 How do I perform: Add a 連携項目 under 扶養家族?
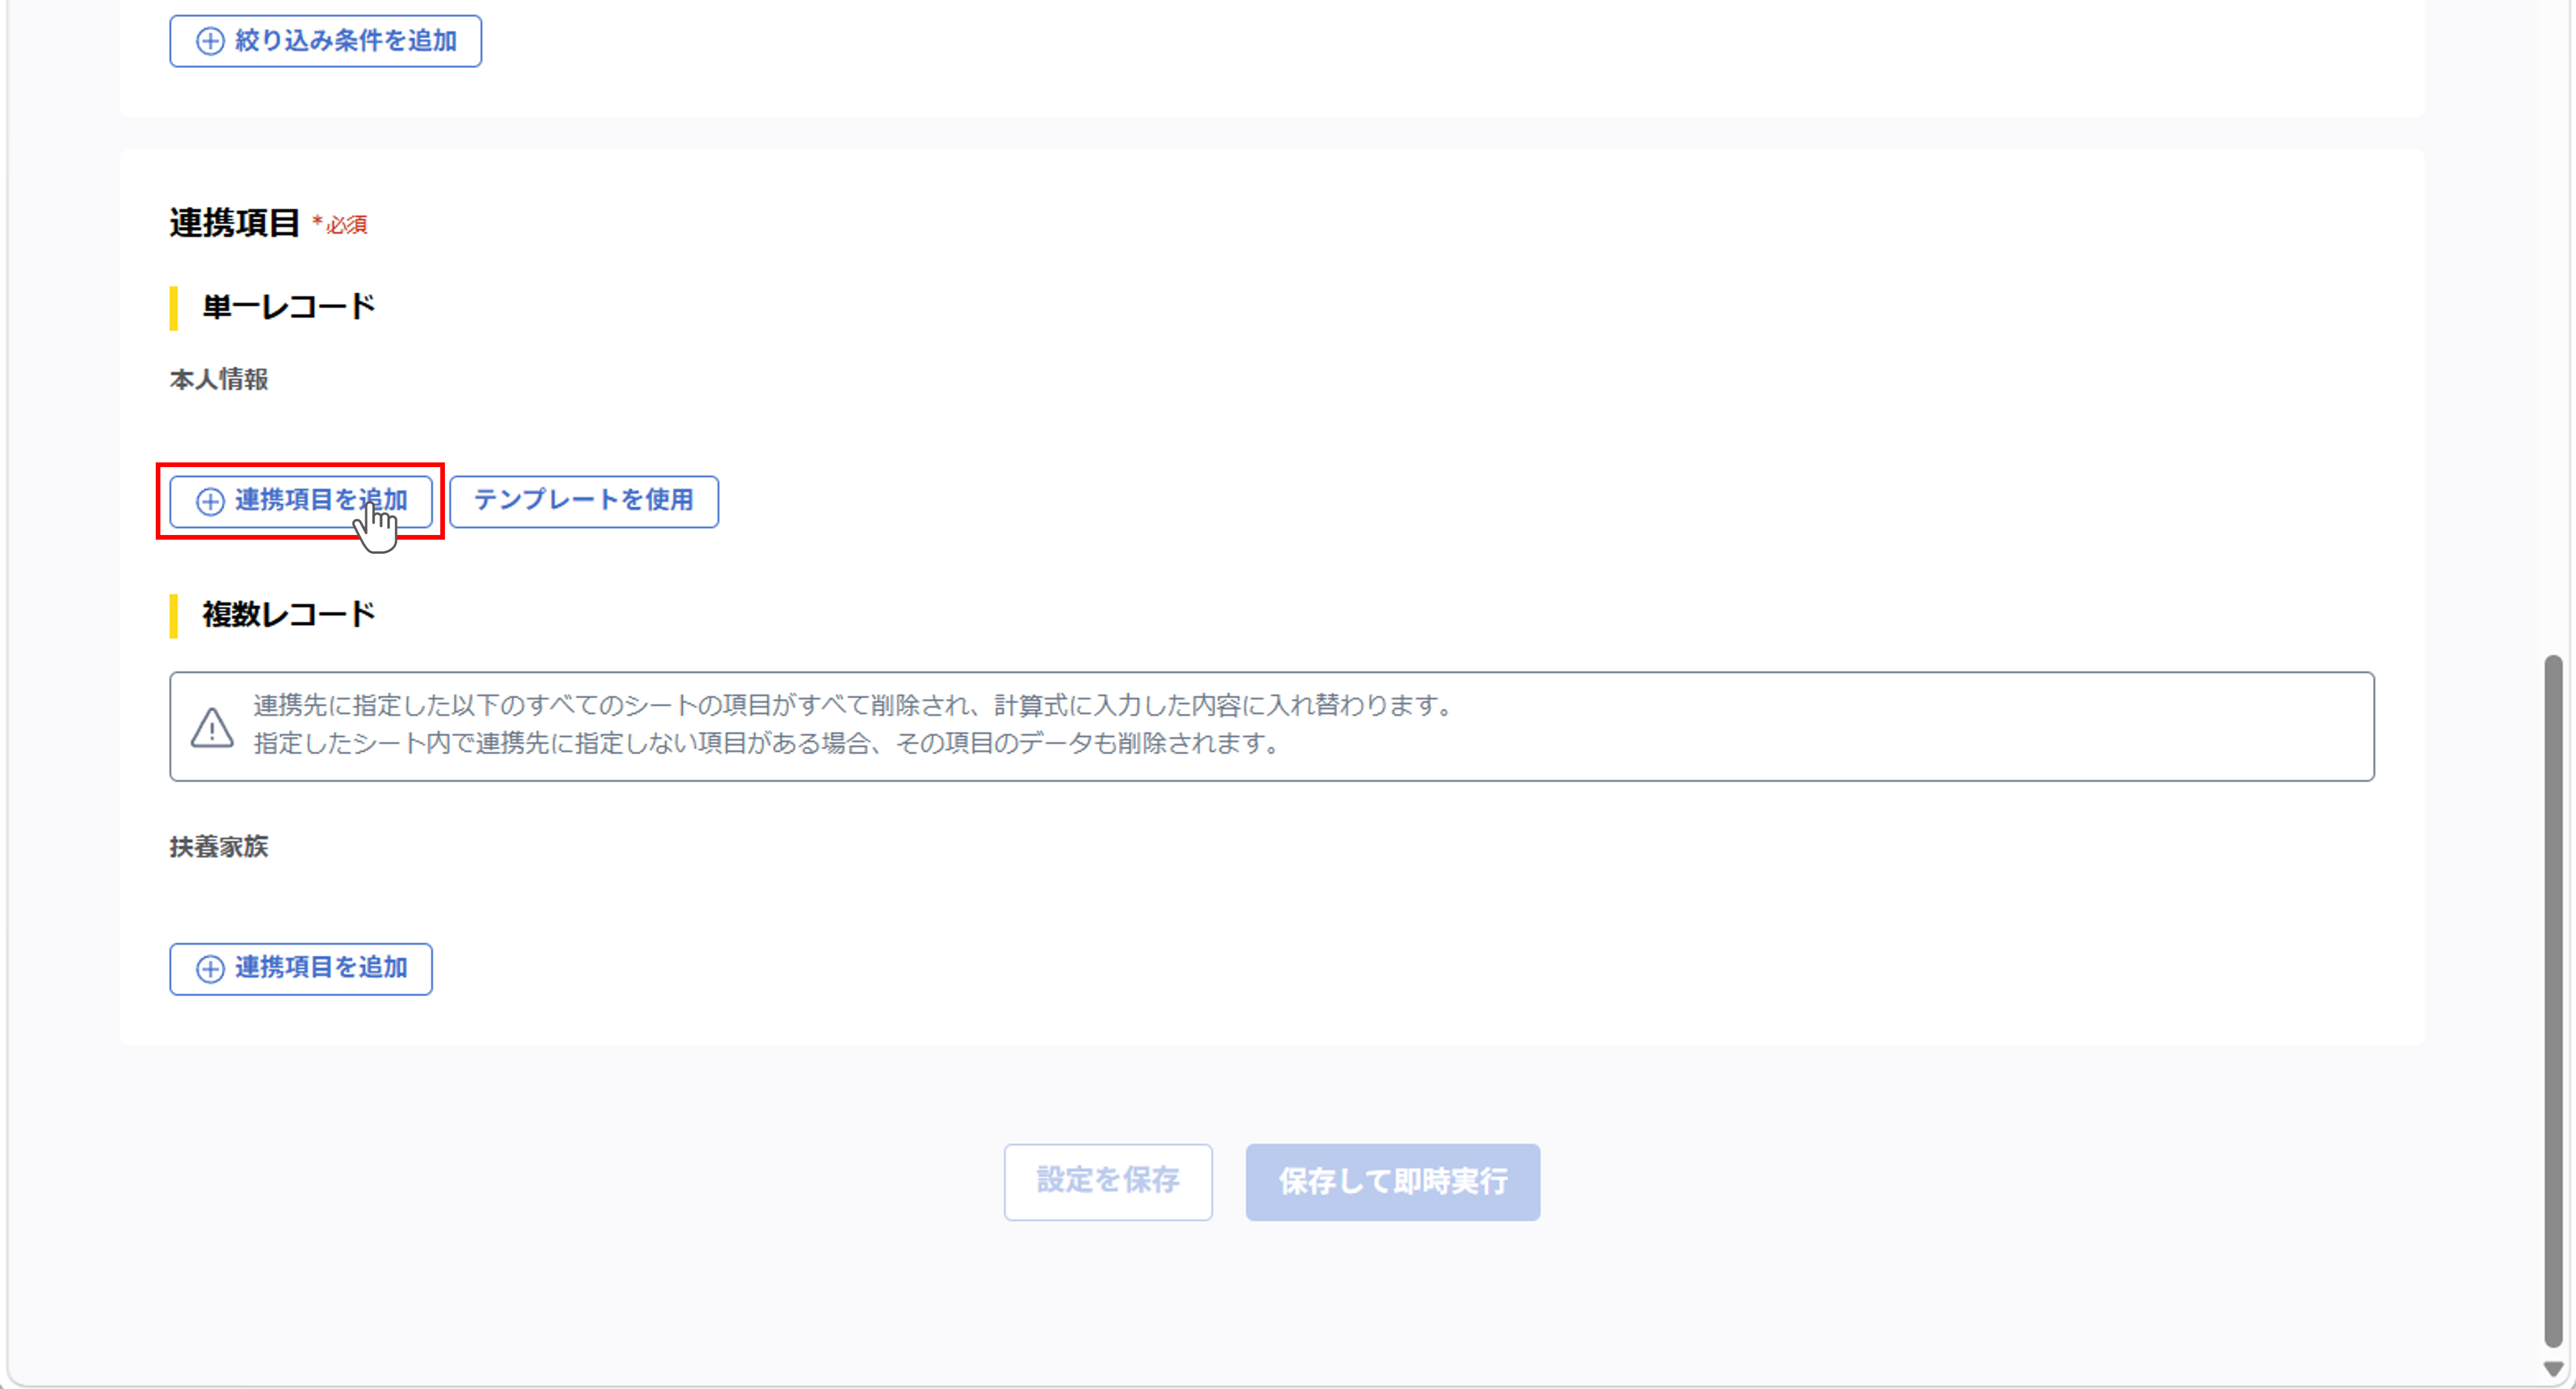click(x=301, y=968)
